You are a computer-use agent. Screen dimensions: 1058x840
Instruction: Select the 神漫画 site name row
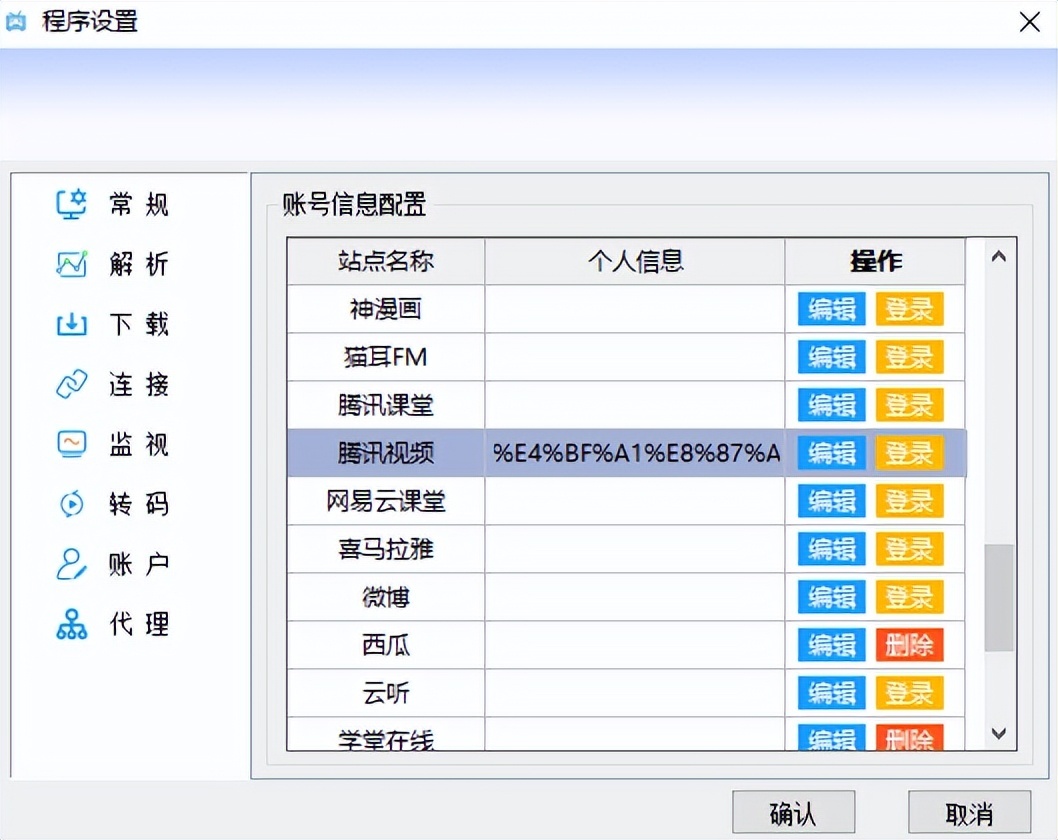click(x=386, y=309)
